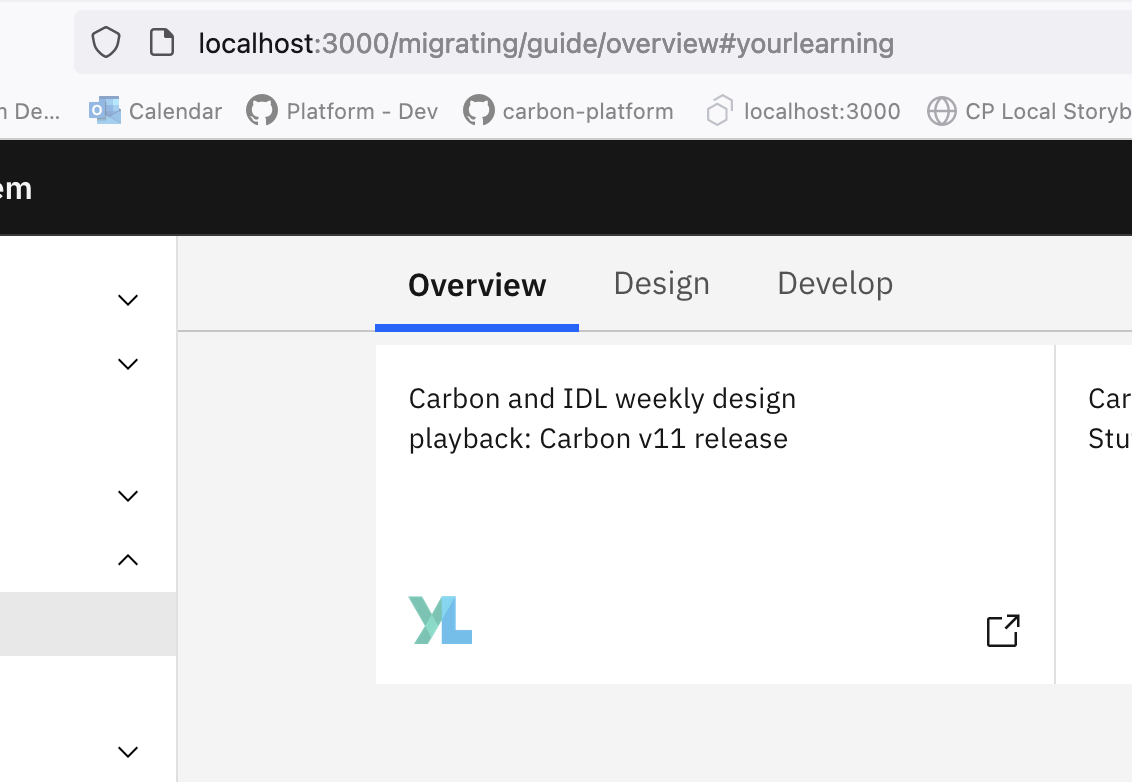The width and height of the screenshot is (1132, 782).
Task: Collapse the expanded sidebar section
Action: pyautogui.click(x=127, y=559)
